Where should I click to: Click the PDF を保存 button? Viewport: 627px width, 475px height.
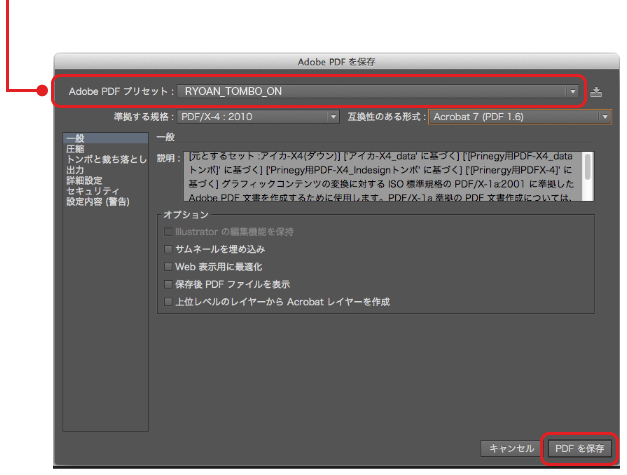(579, 449)
